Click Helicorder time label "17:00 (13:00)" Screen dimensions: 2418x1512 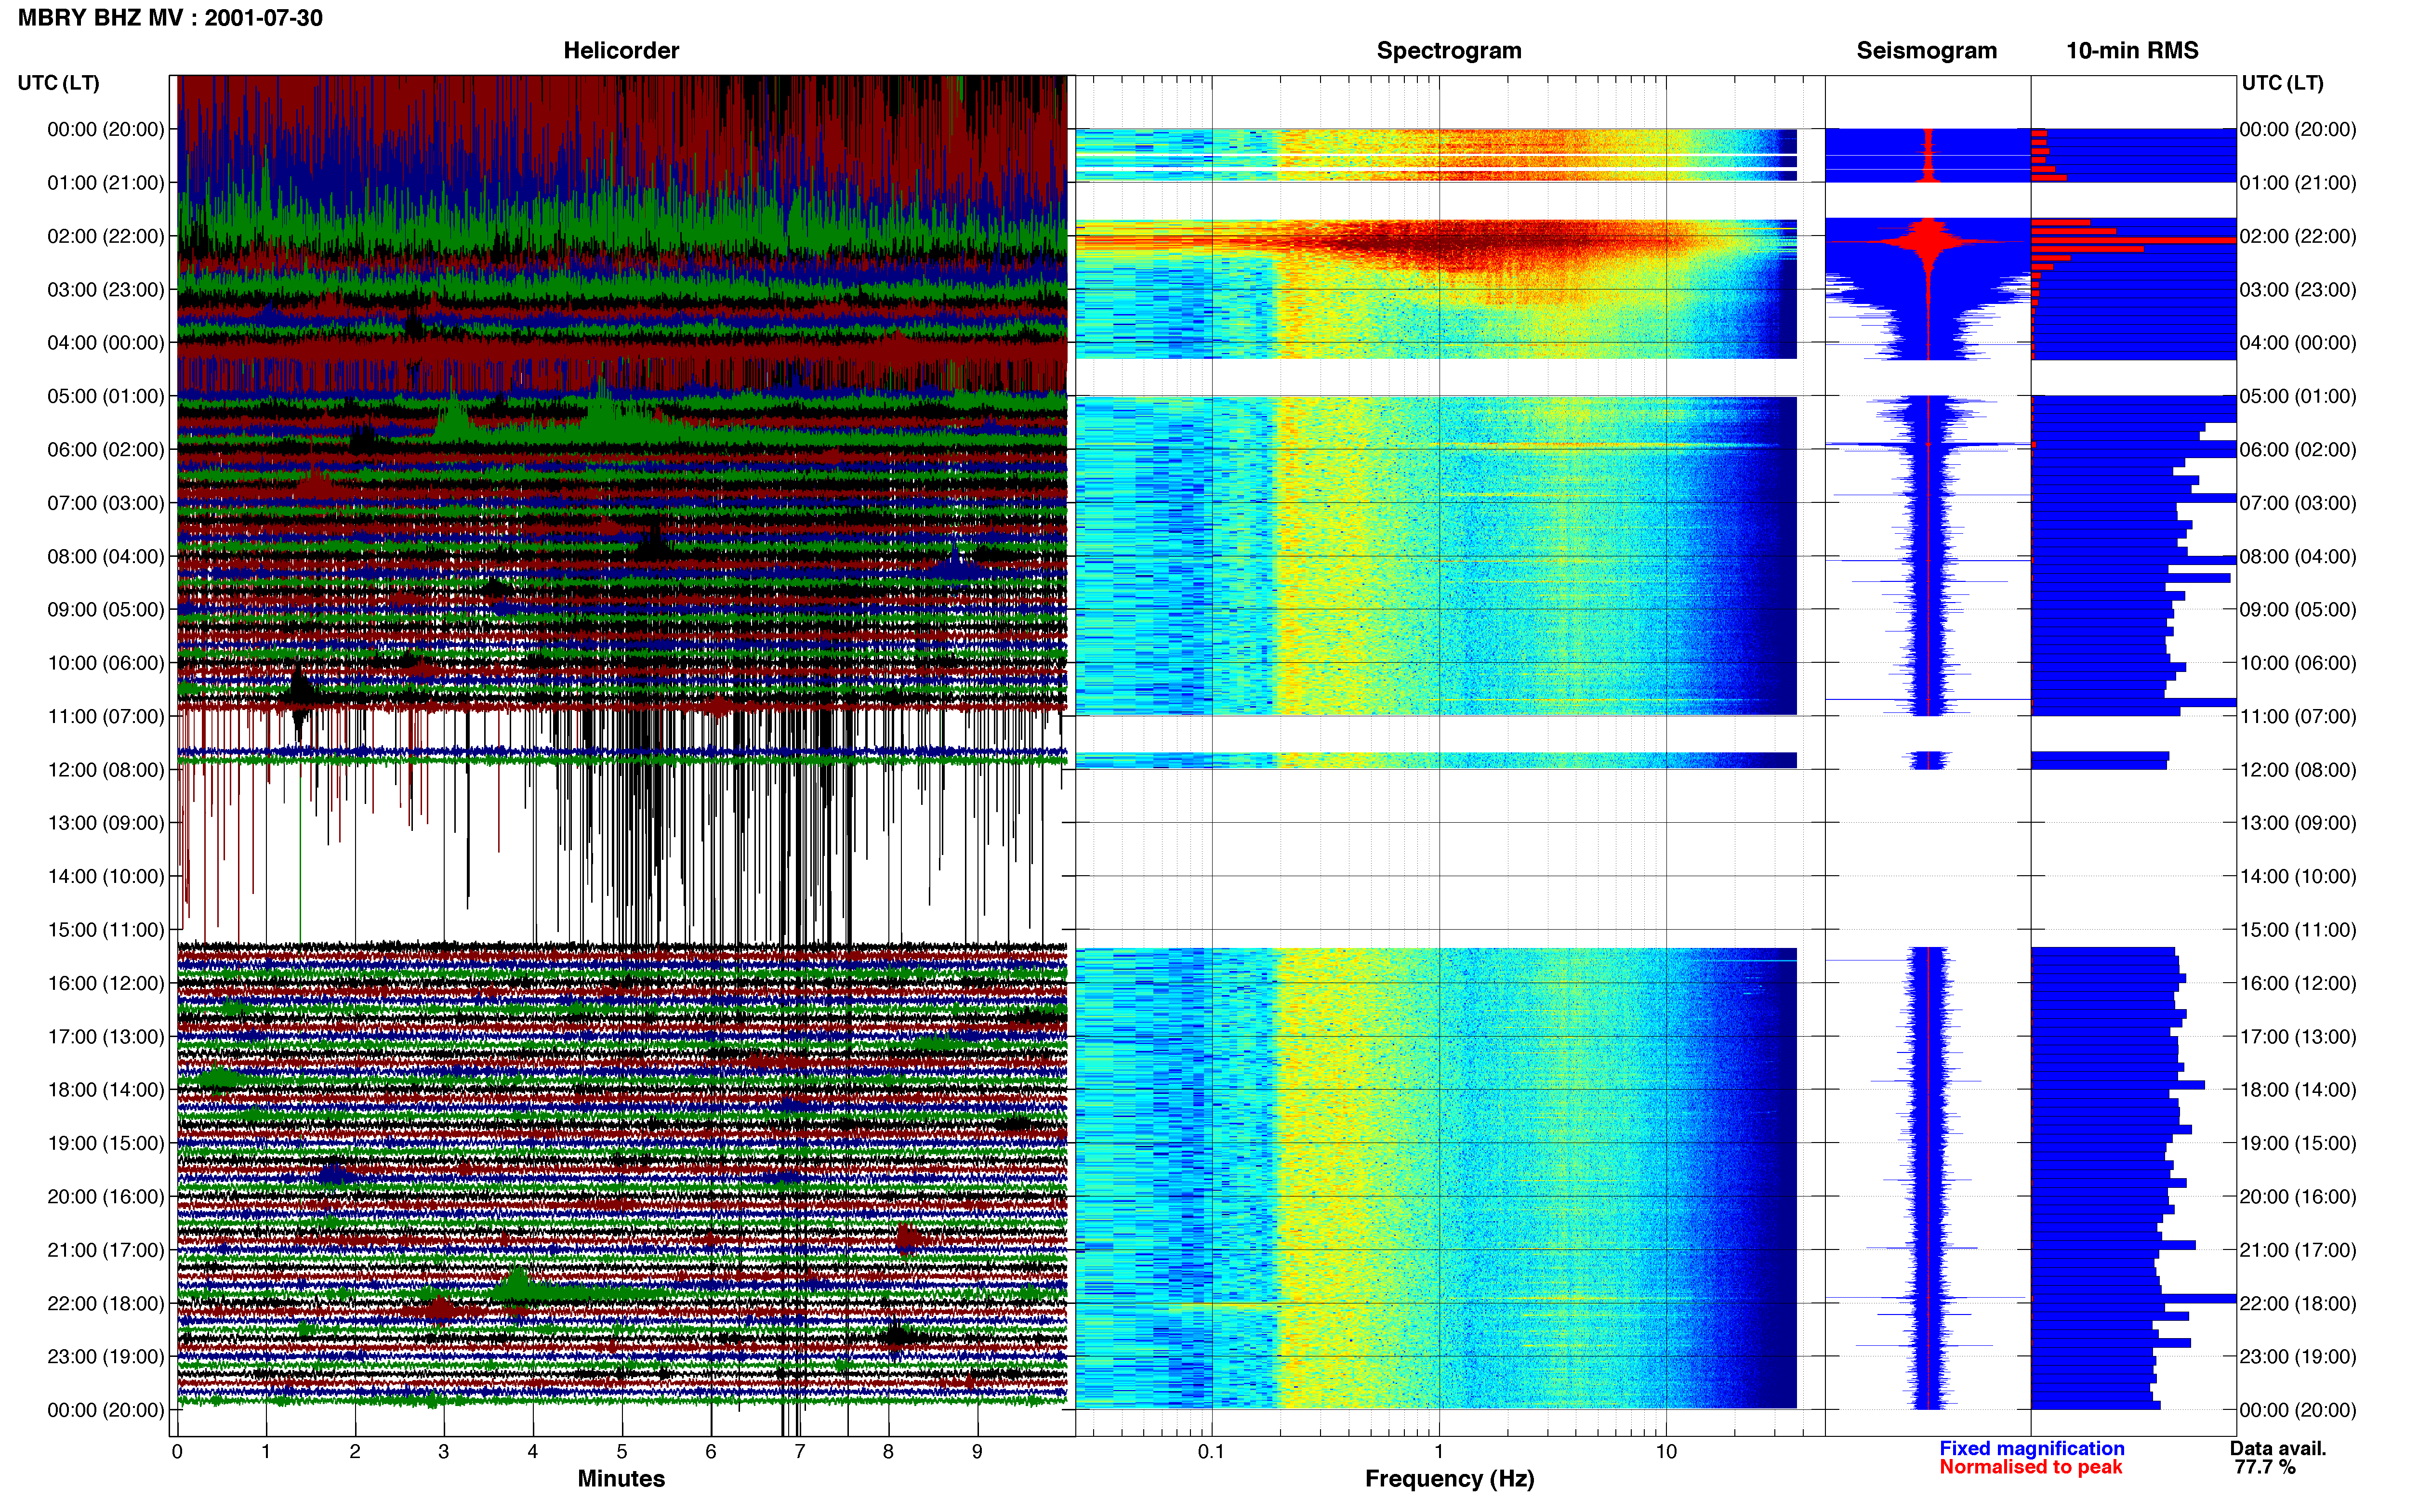[x=106, y=1036]
